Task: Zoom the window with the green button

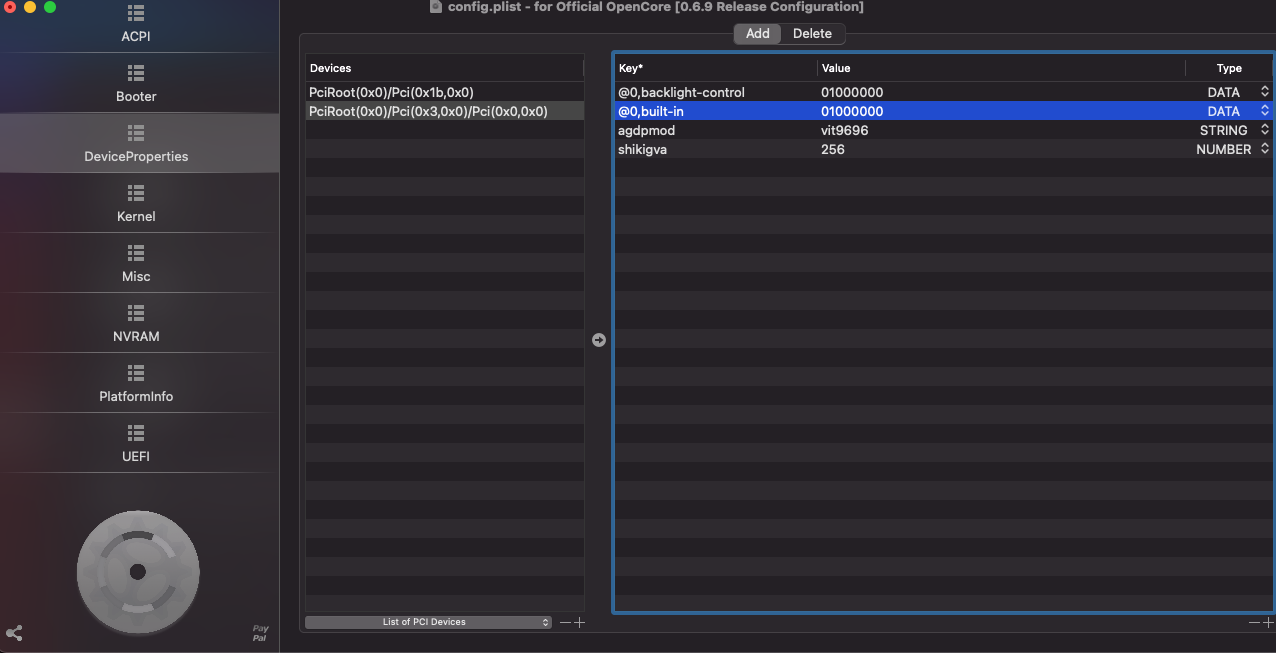Action: [x=49, y=7]
